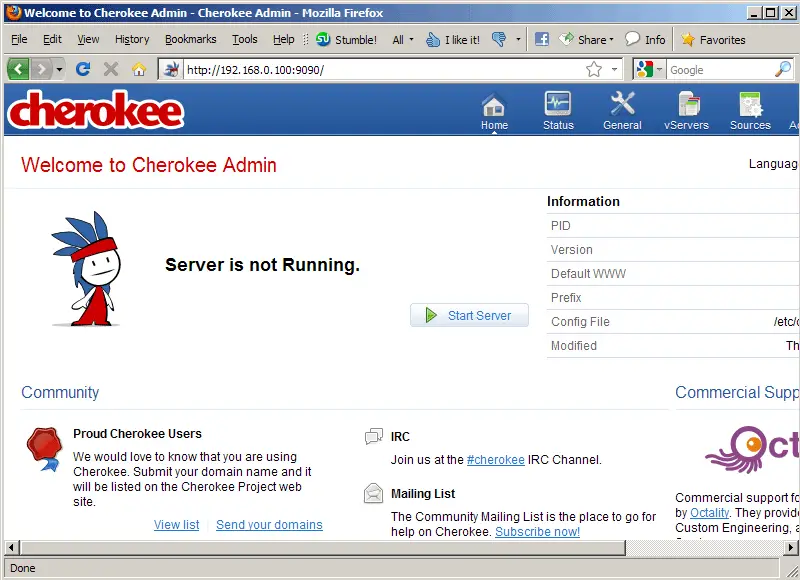This screenshot has width=800, height=580.
Task: Expand the StumbleUpon All topics dropdown
Action: click(x=403, y=40)
